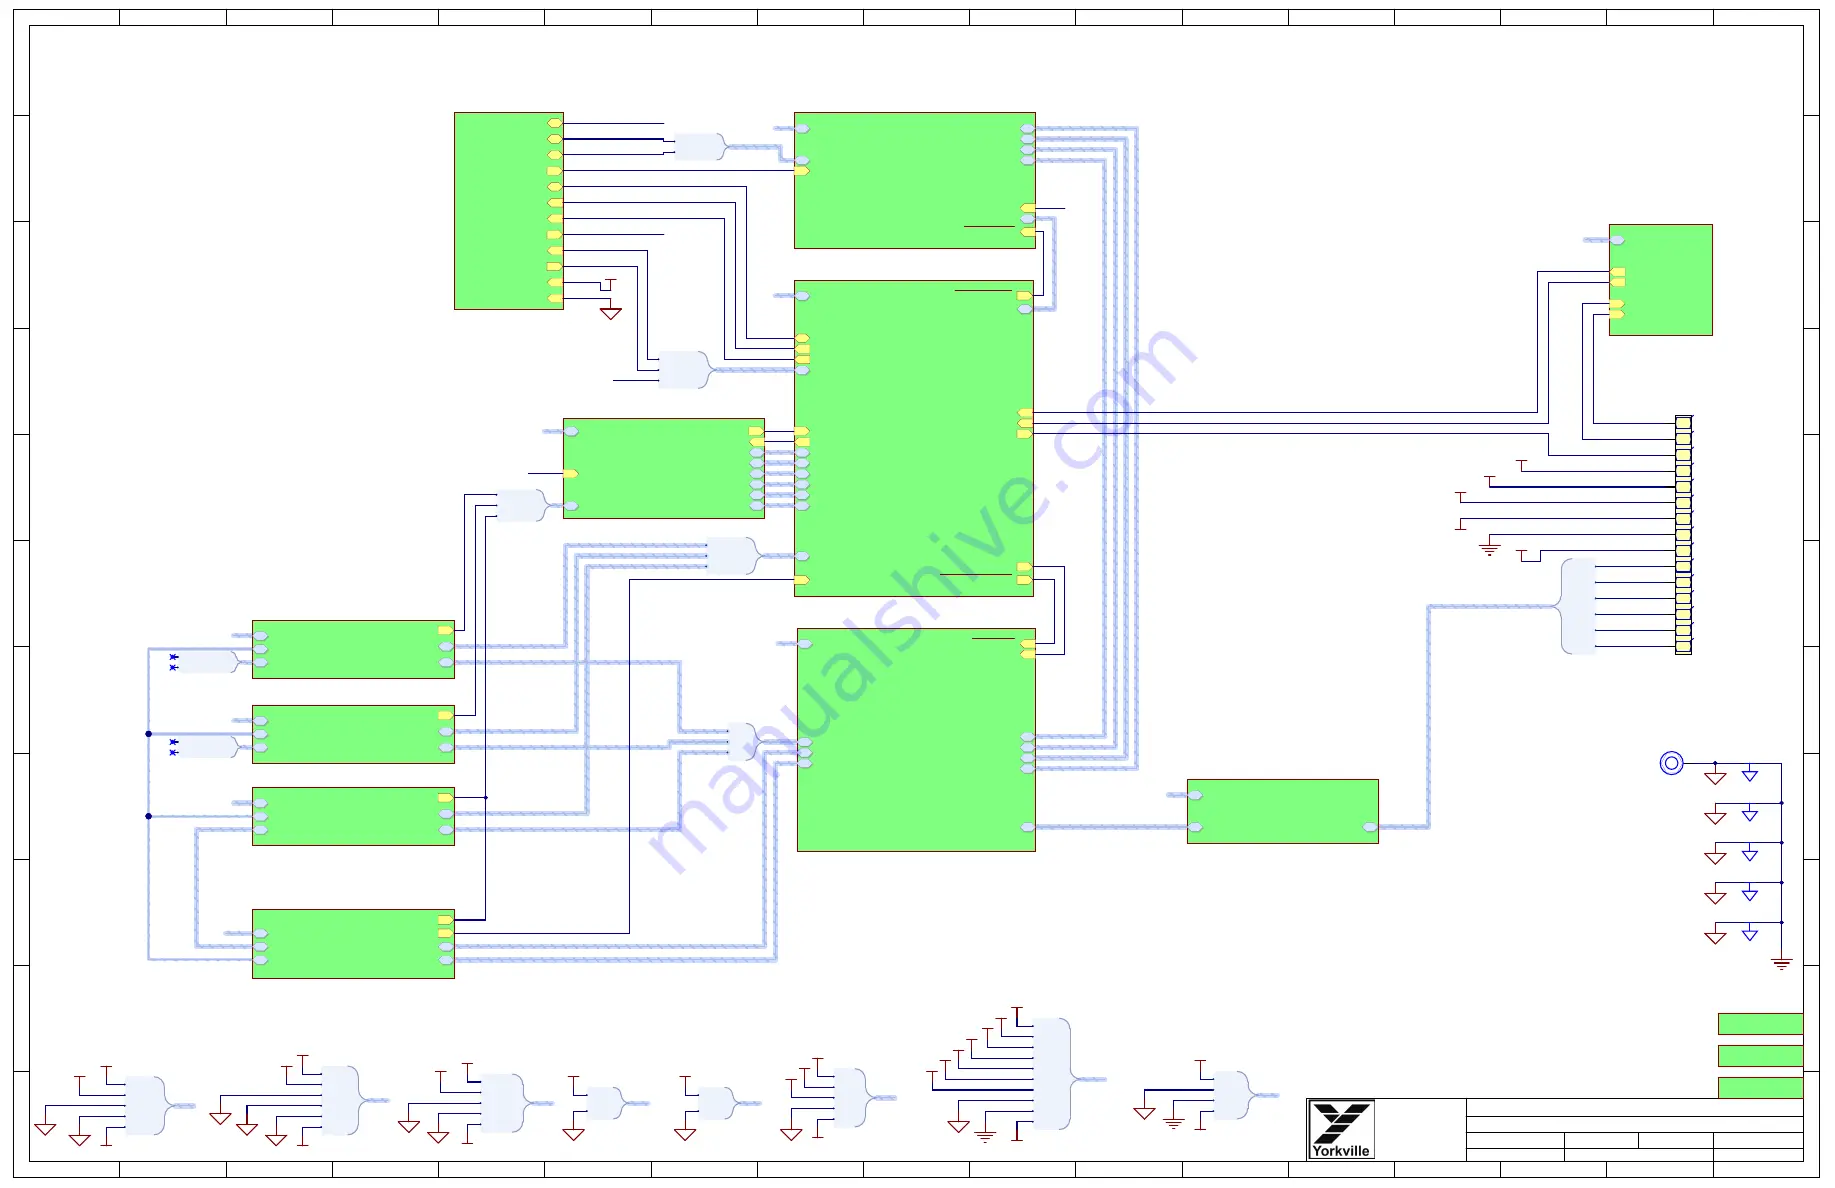The height and width of the screenshot is (1188, 1835).
Task: Select the concentric-circle mounting hole symbol
Action: point(1671,763)
